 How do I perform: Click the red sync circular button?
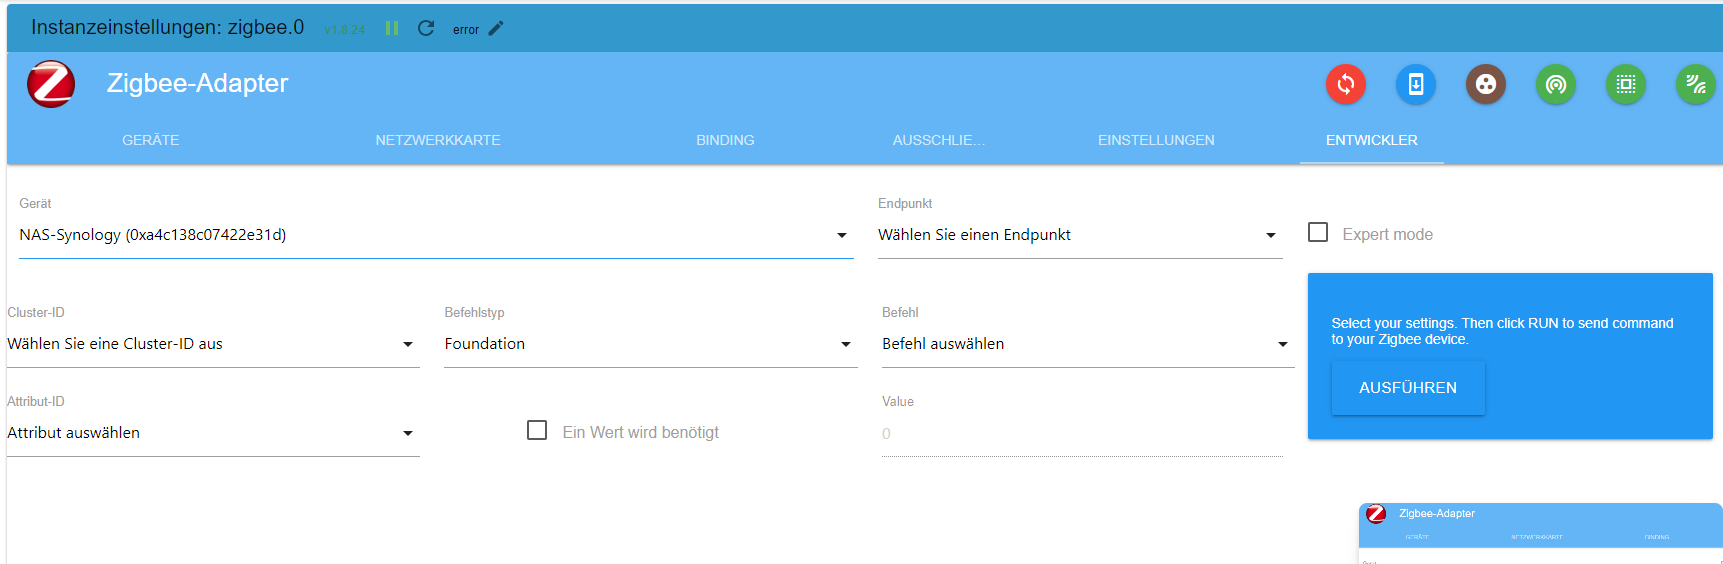pyautogui.click(x=1346, y=84)
